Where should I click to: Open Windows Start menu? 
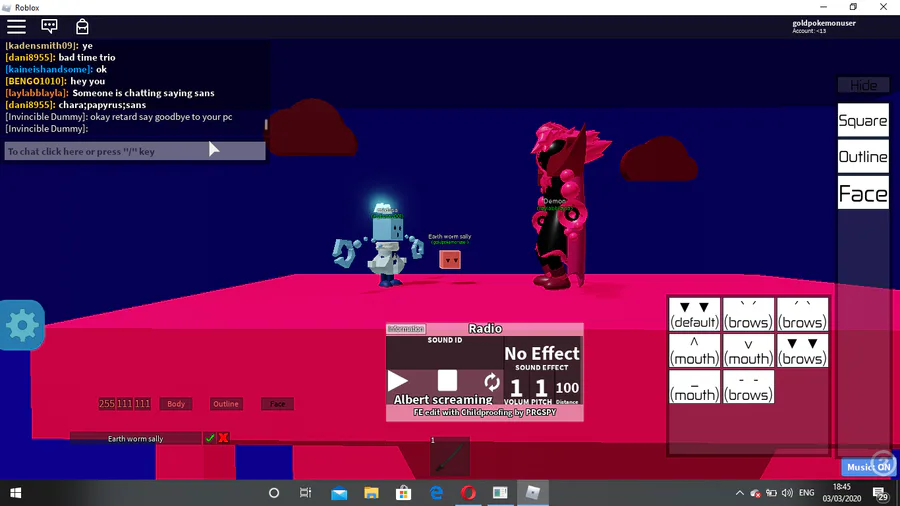tap(15, 493)
